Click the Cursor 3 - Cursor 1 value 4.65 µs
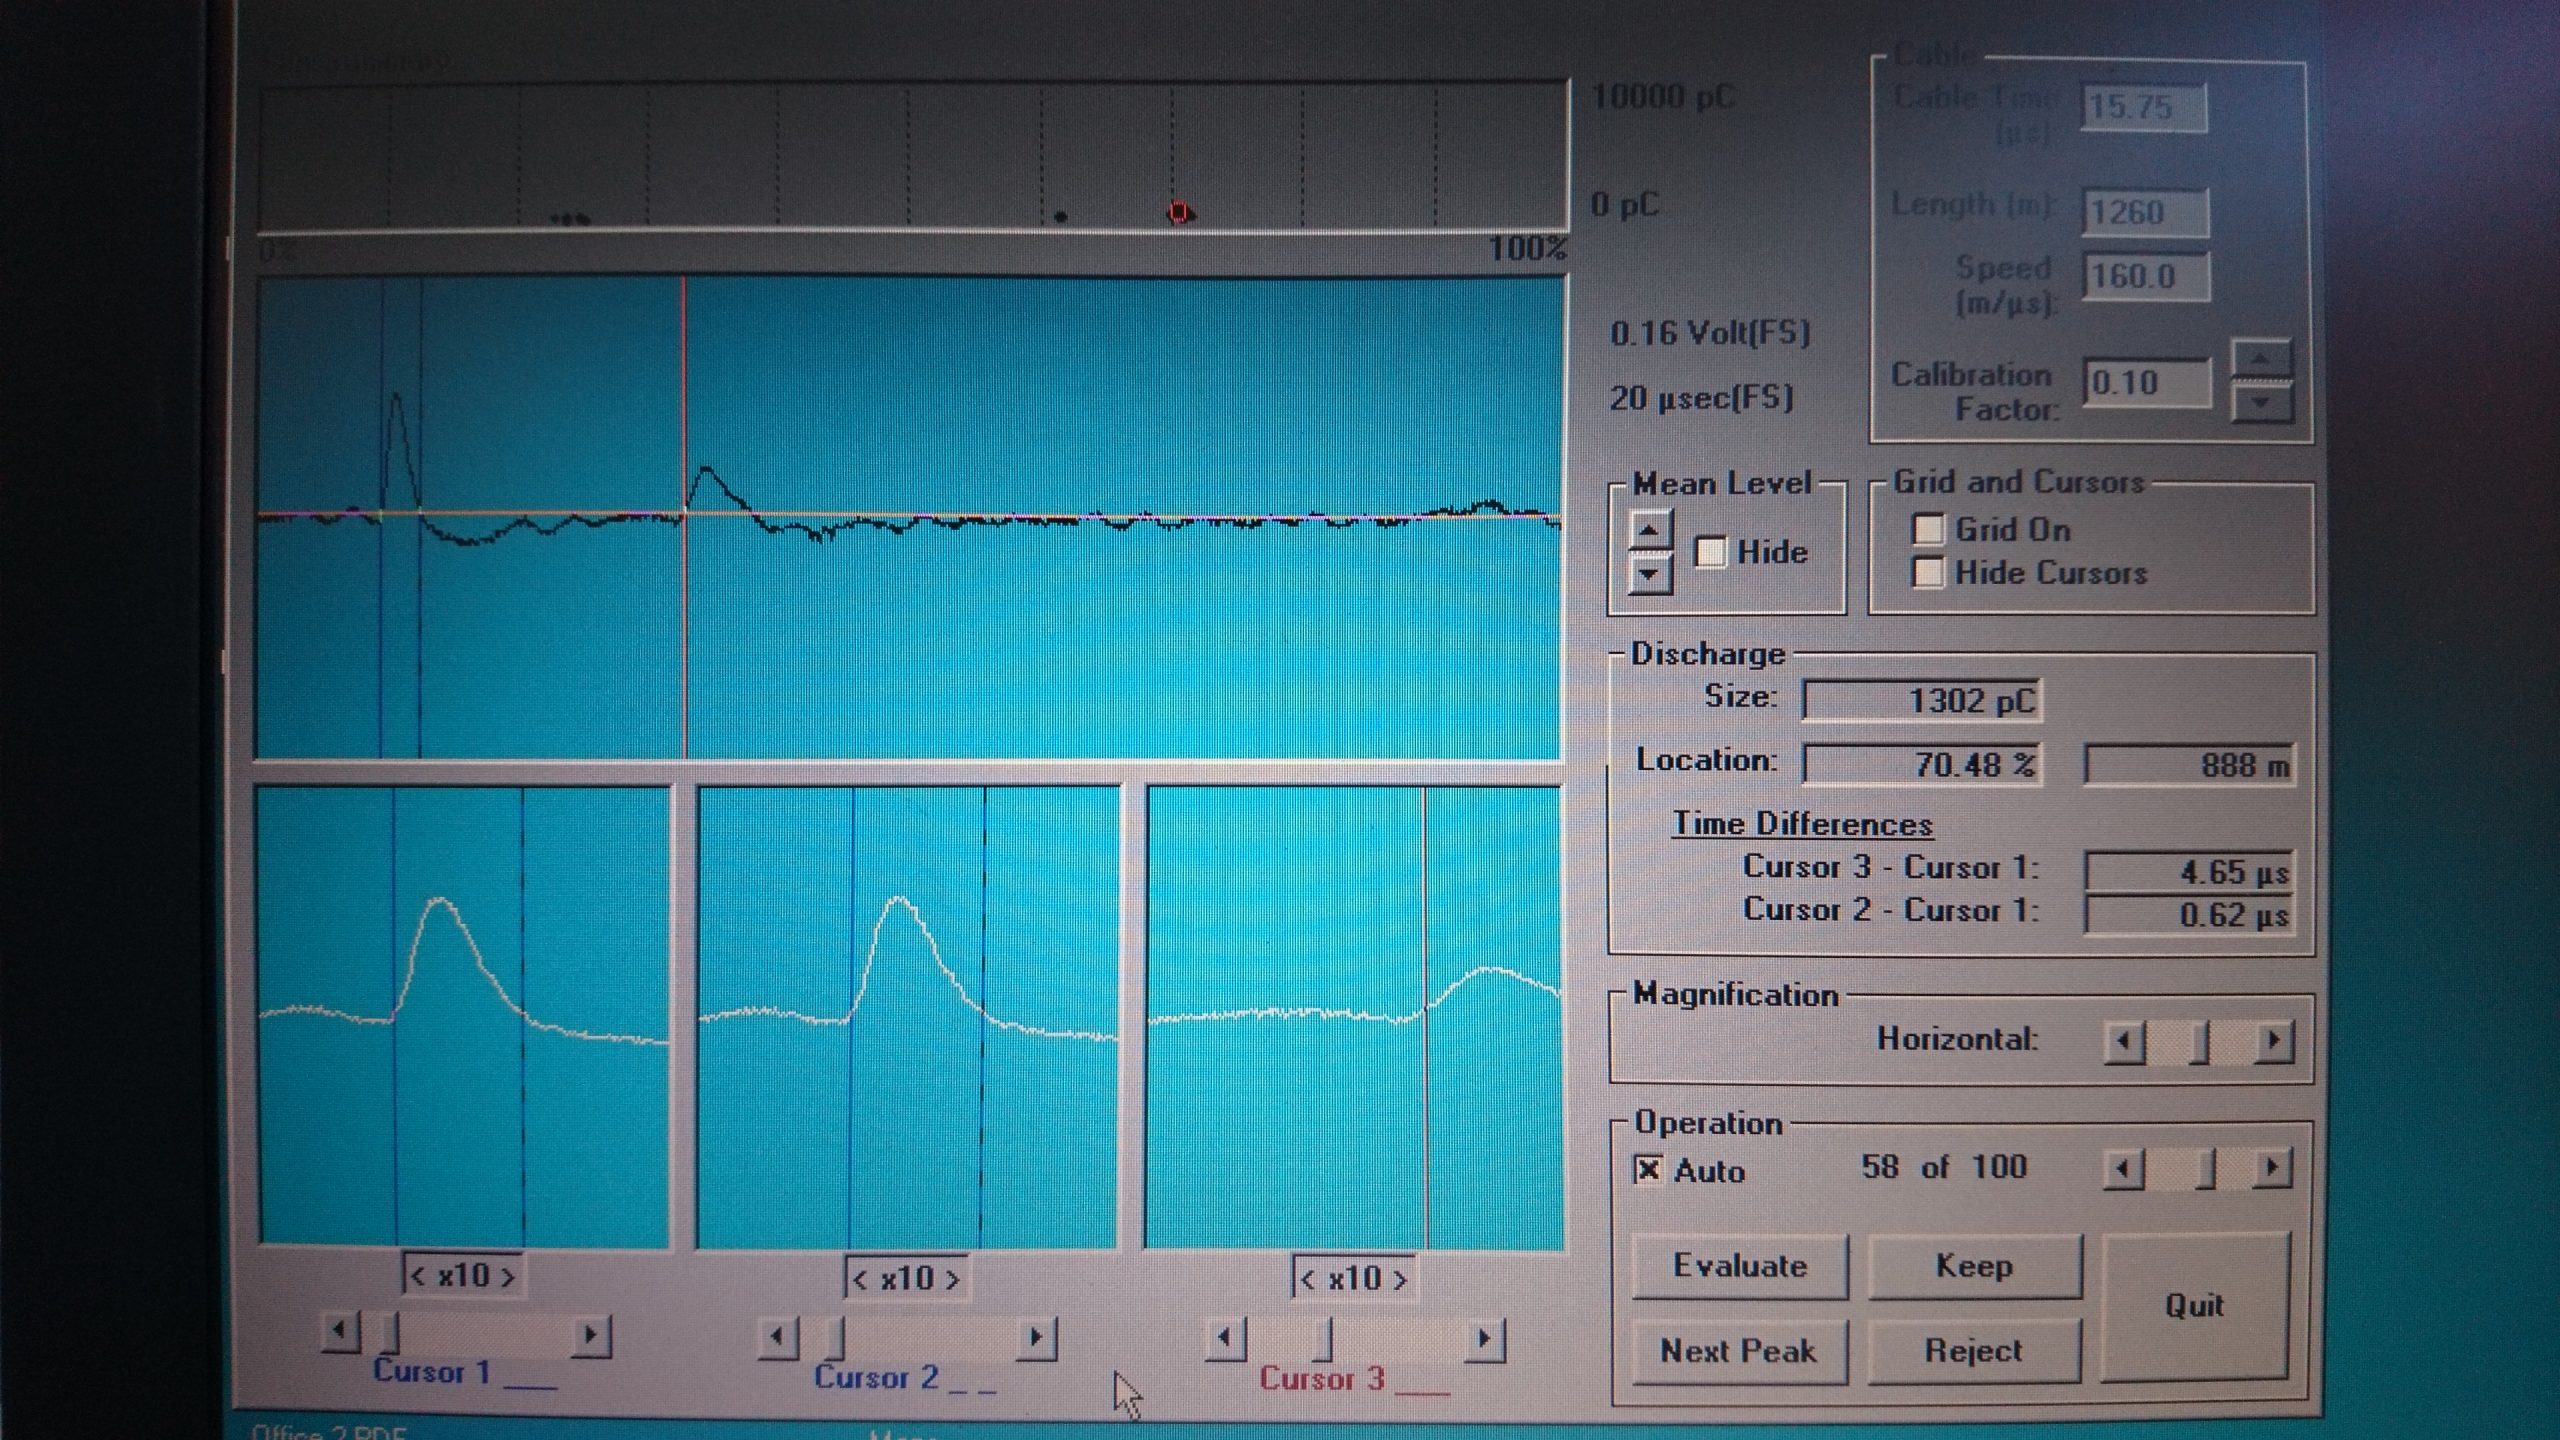Screen dimensions: 2560x1440 [x=2190, y=872]
